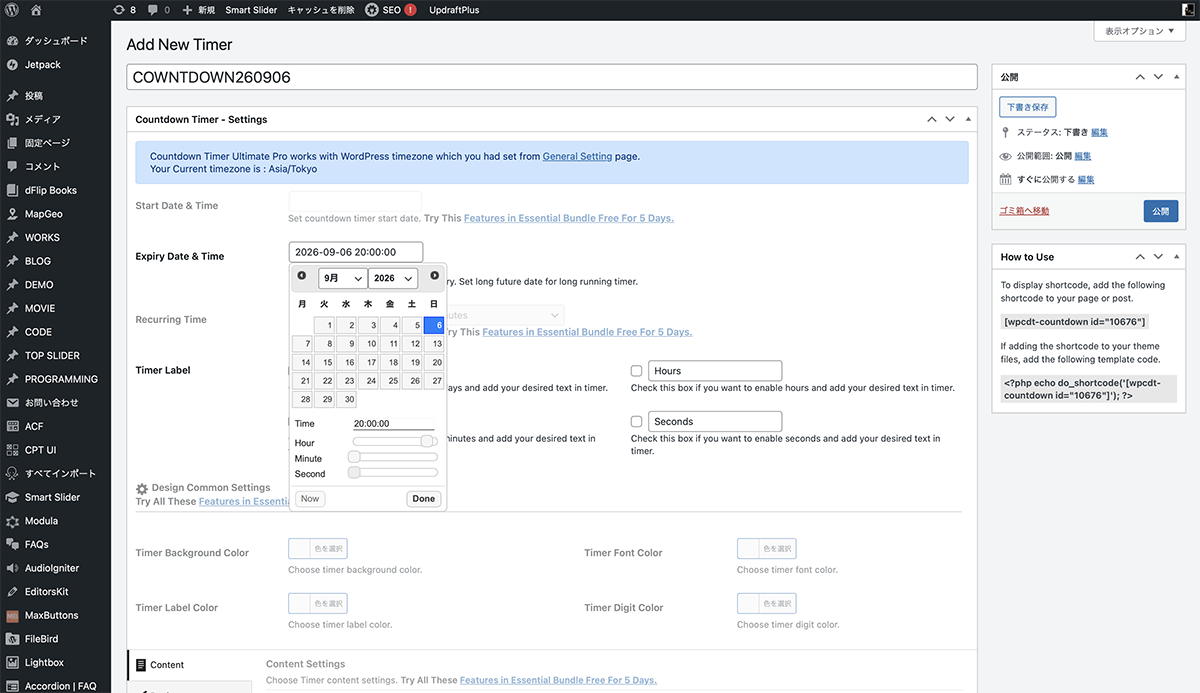The height and width of the screenshot is (693, 1200).
Task: Switch to the Content settings tab
Action: [x=166, y=665]
